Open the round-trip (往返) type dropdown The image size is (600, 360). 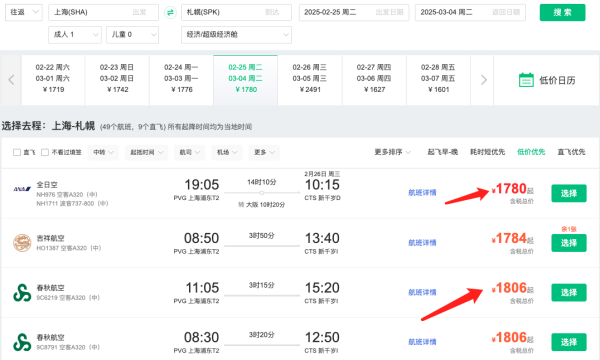[x=24, y=12]
